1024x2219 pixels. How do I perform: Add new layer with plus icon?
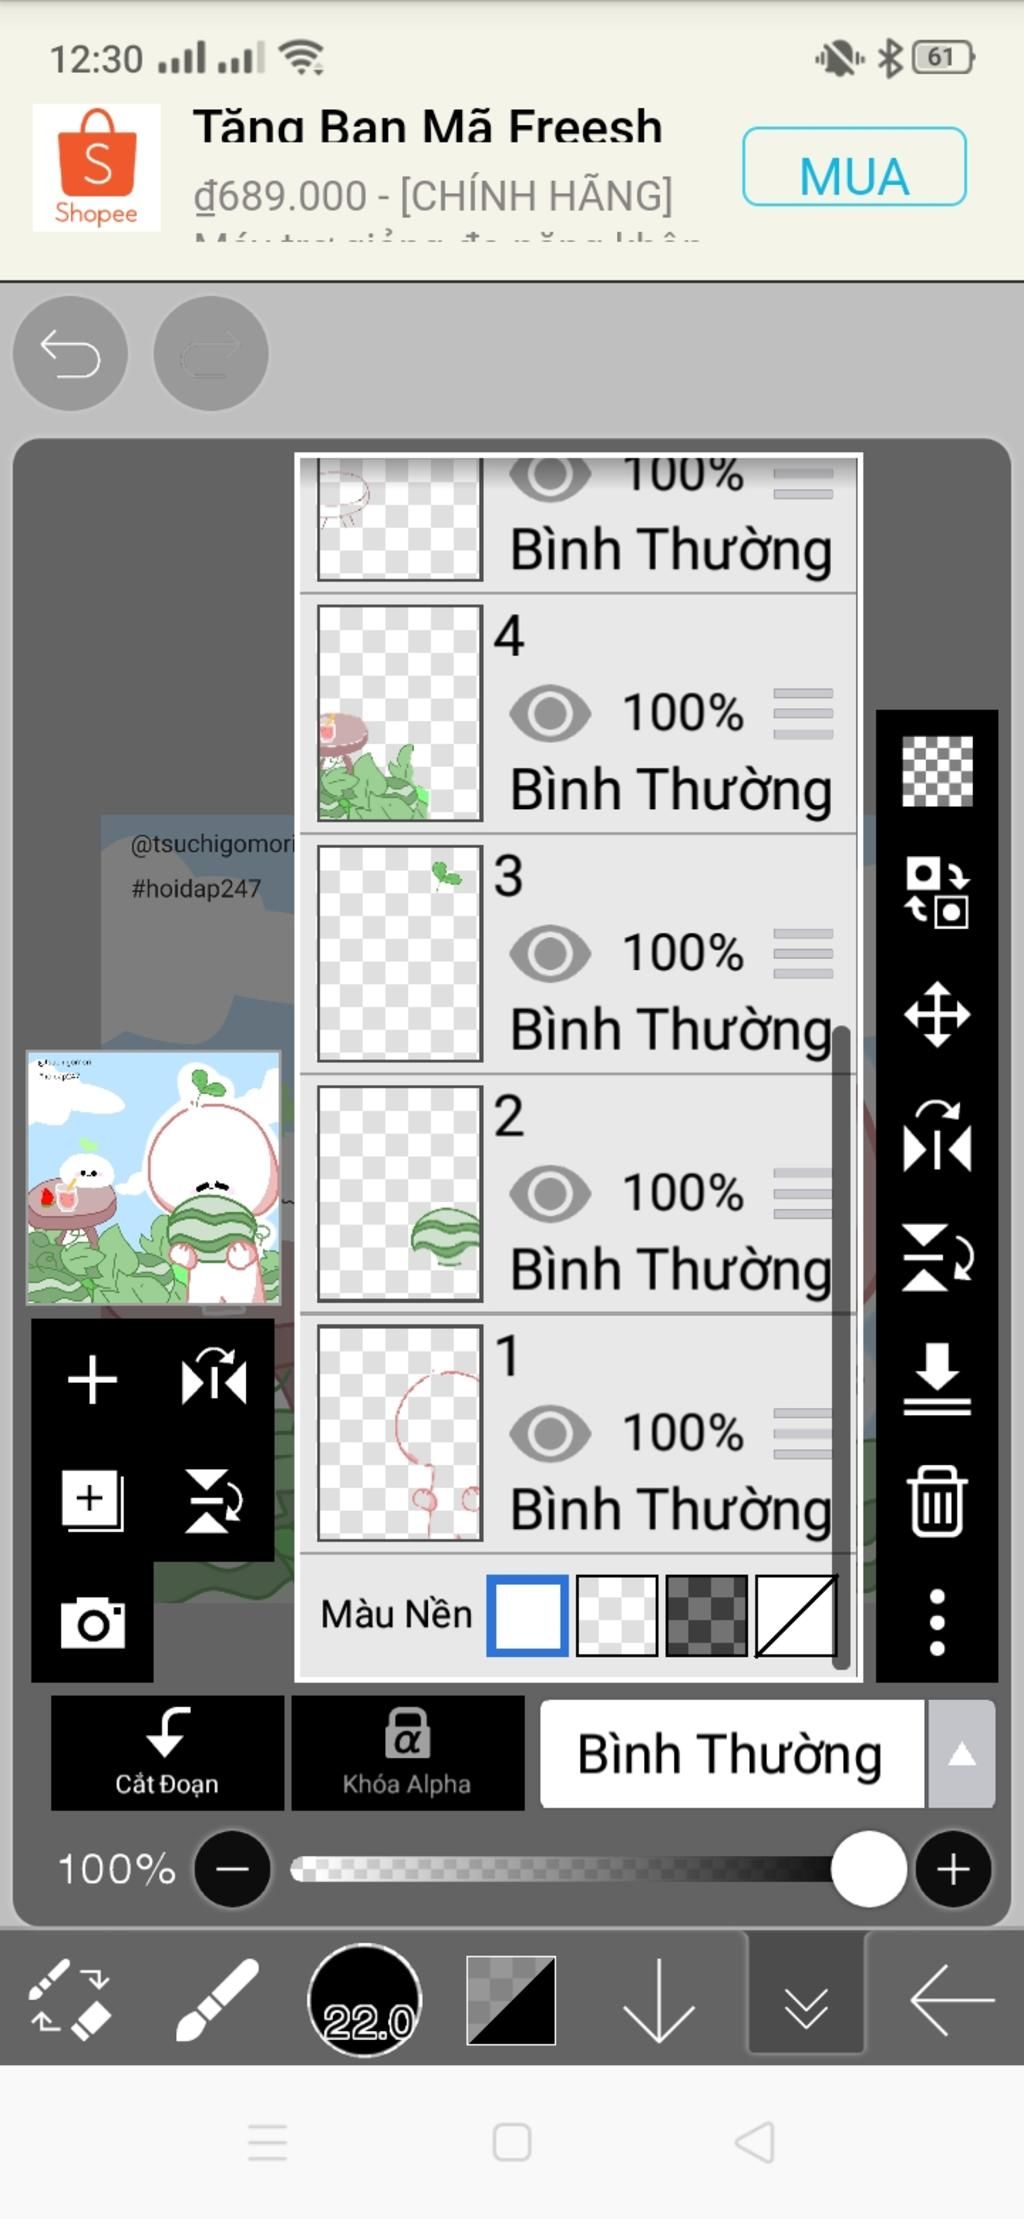pyautogui.click(x=92, y=1380)
